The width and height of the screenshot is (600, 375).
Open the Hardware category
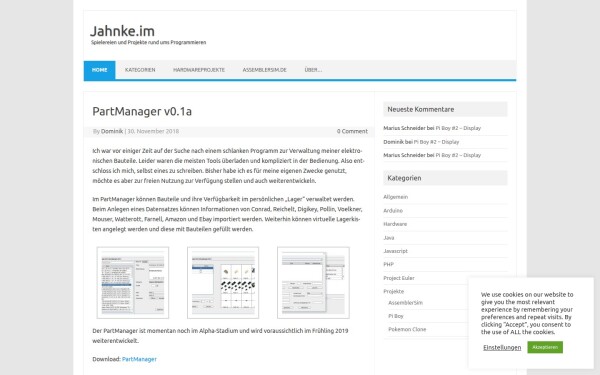click(395, 224)
